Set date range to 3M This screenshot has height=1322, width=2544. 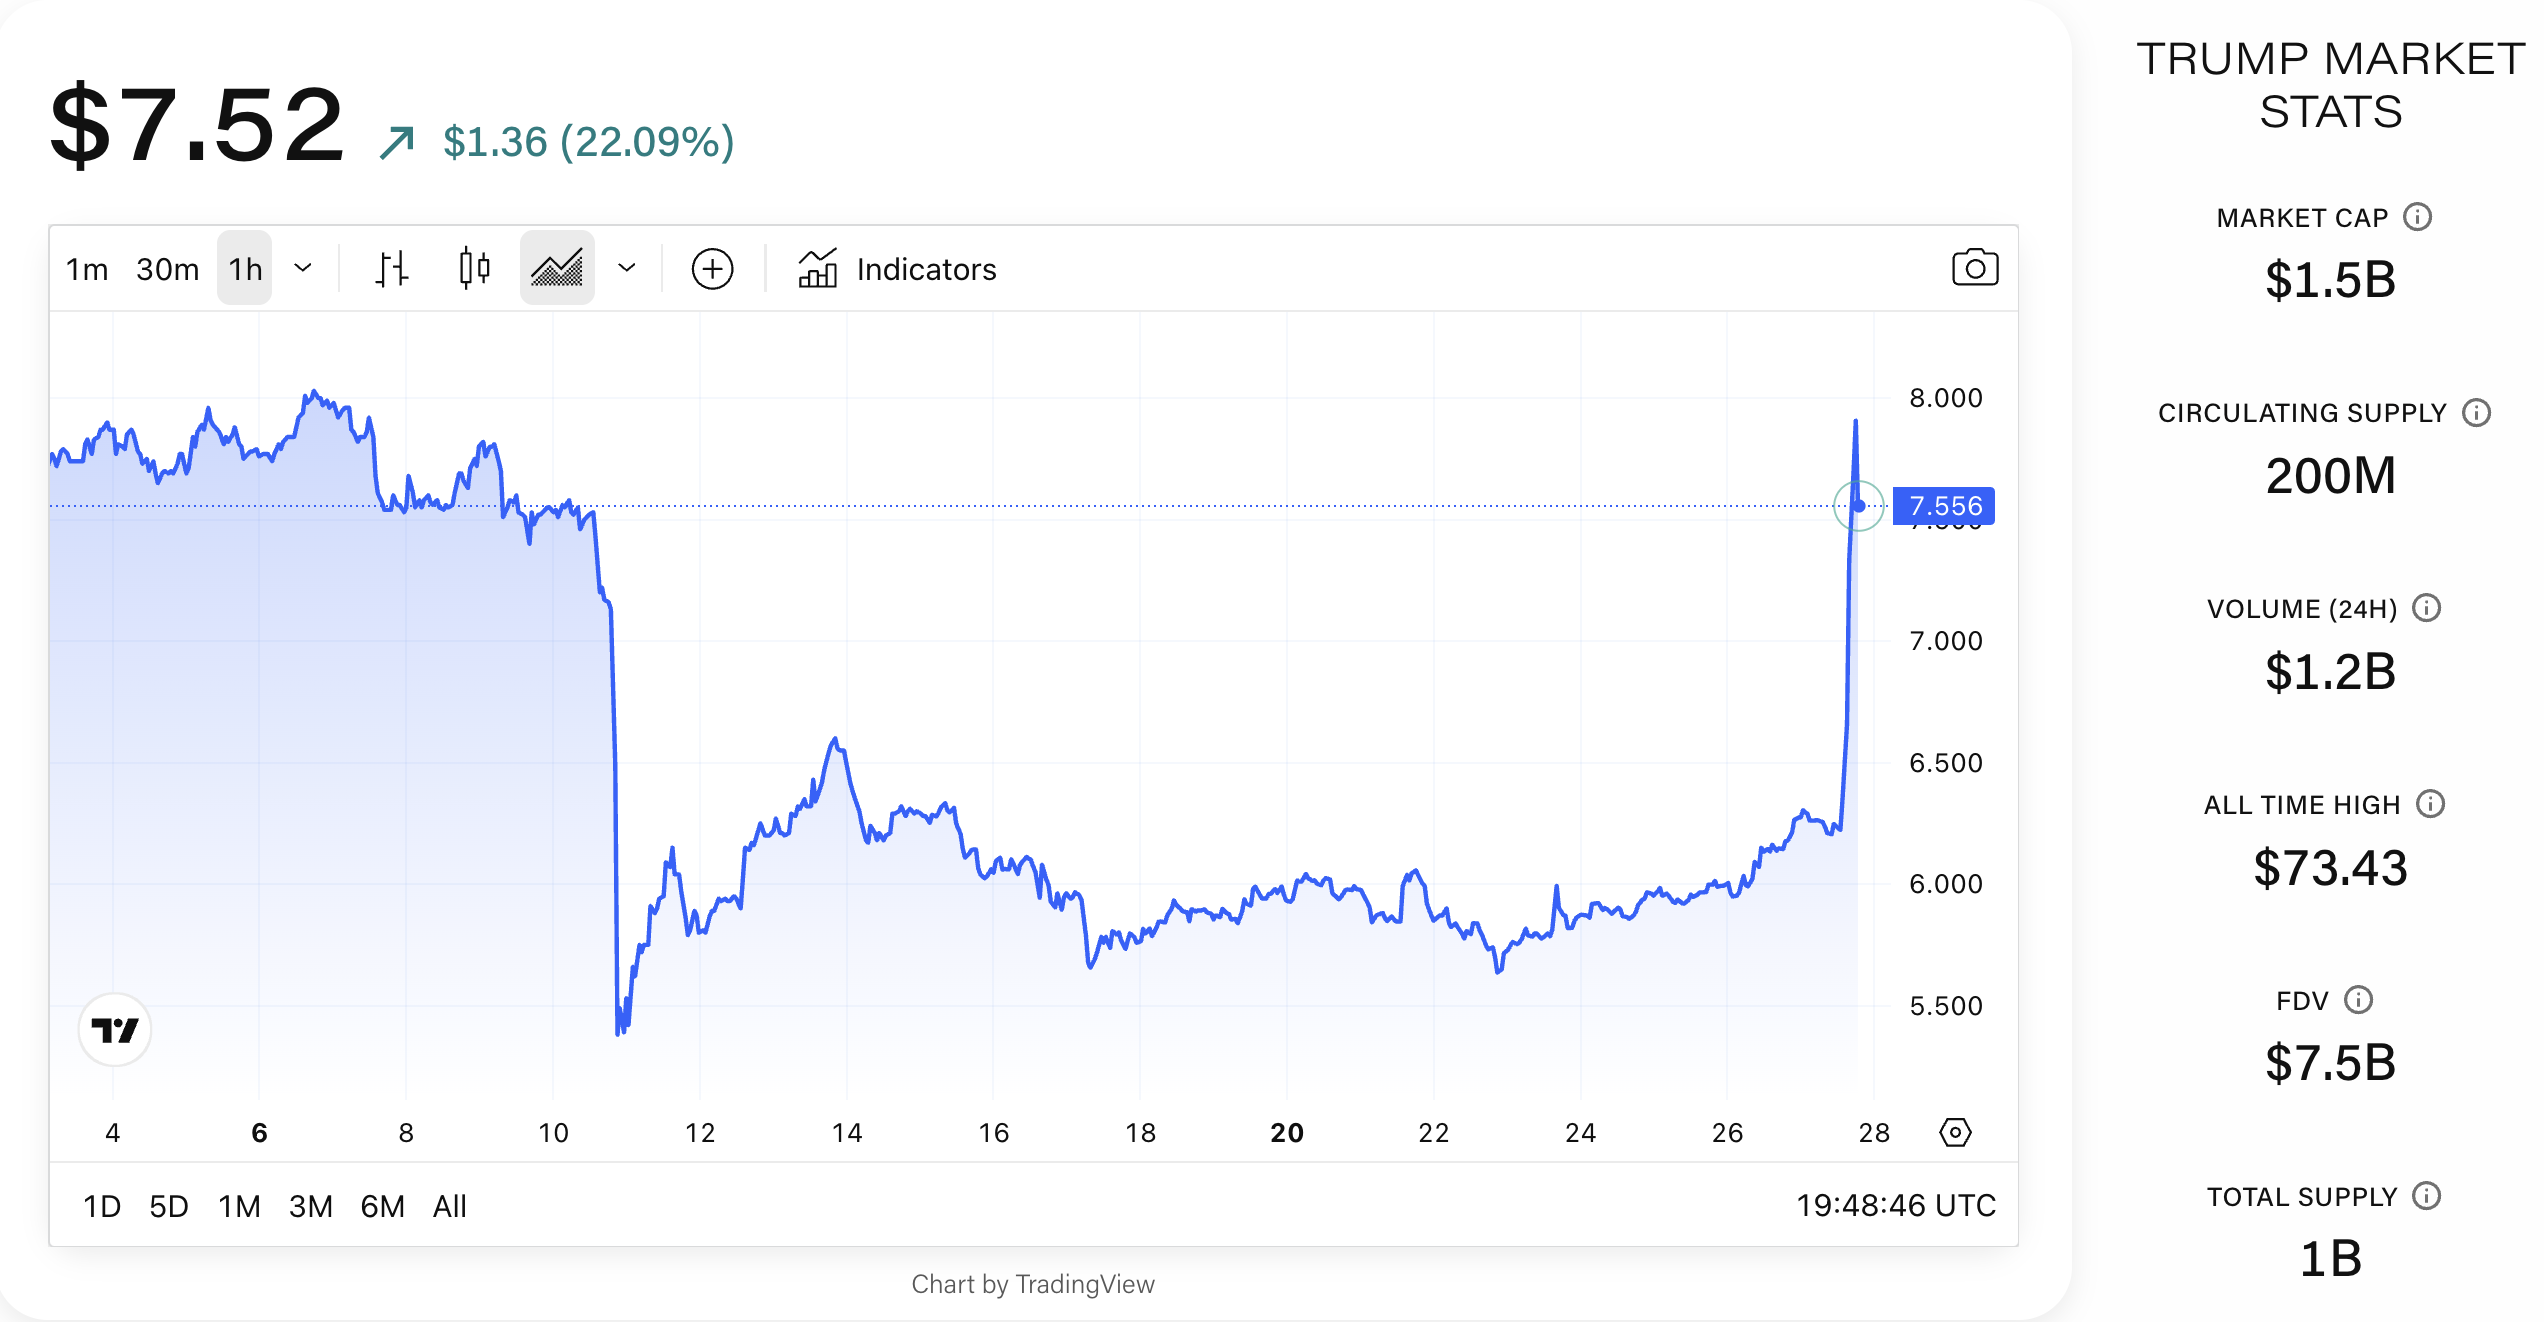click(310, 1206)
